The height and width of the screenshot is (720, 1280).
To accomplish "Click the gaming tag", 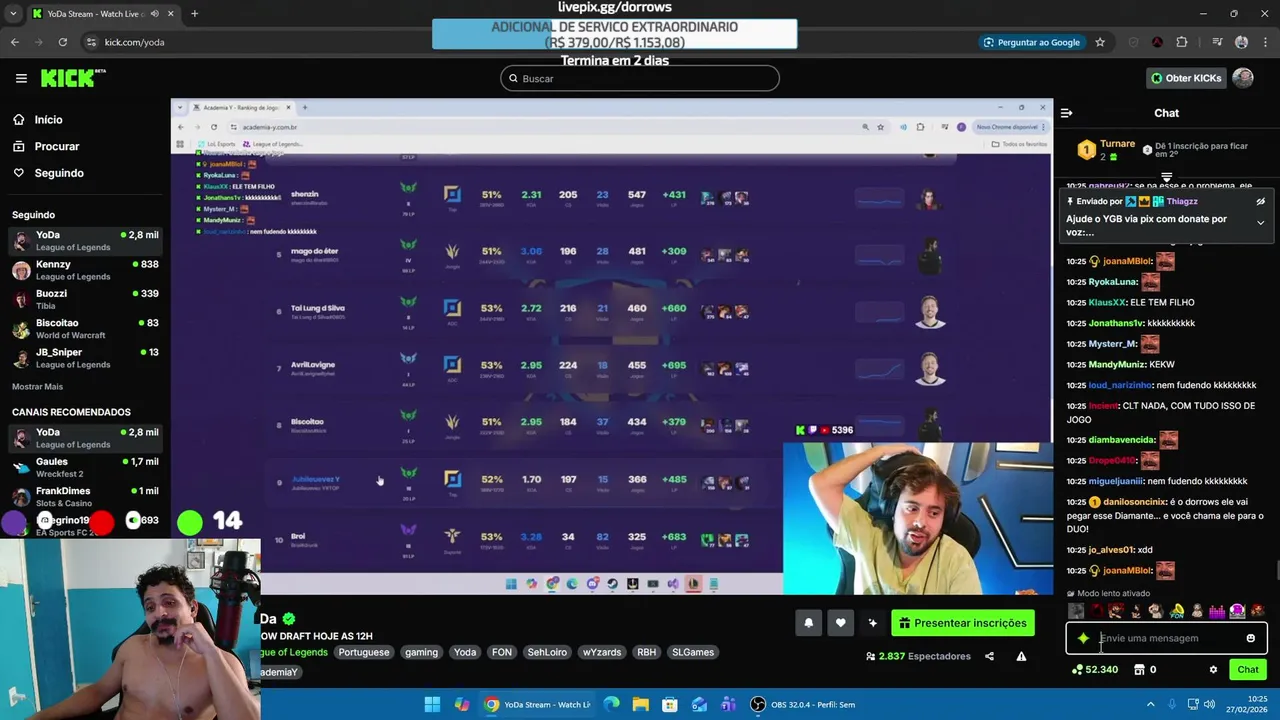I will coord(421,652).
